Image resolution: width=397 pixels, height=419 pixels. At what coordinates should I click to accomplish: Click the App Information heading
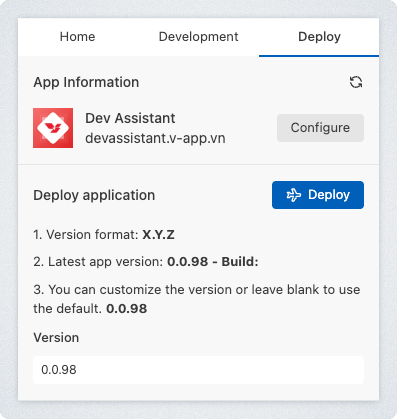[86, 82]
